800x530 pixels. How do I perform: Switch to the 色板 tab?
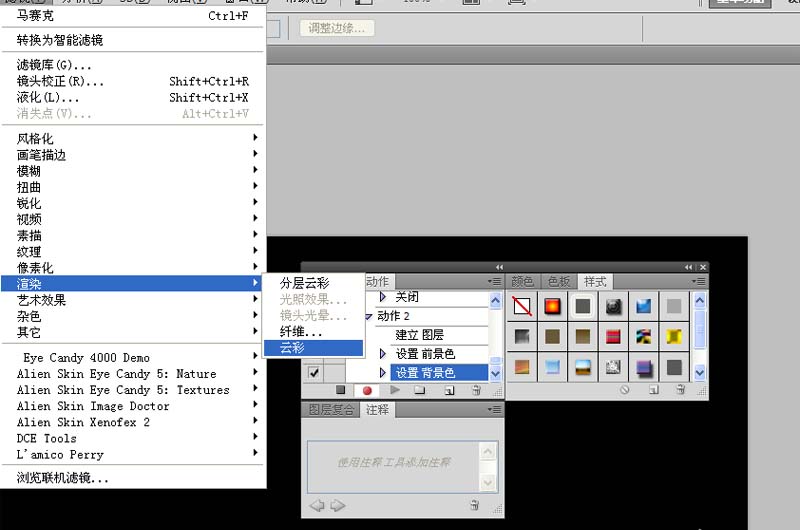(559, 282)
